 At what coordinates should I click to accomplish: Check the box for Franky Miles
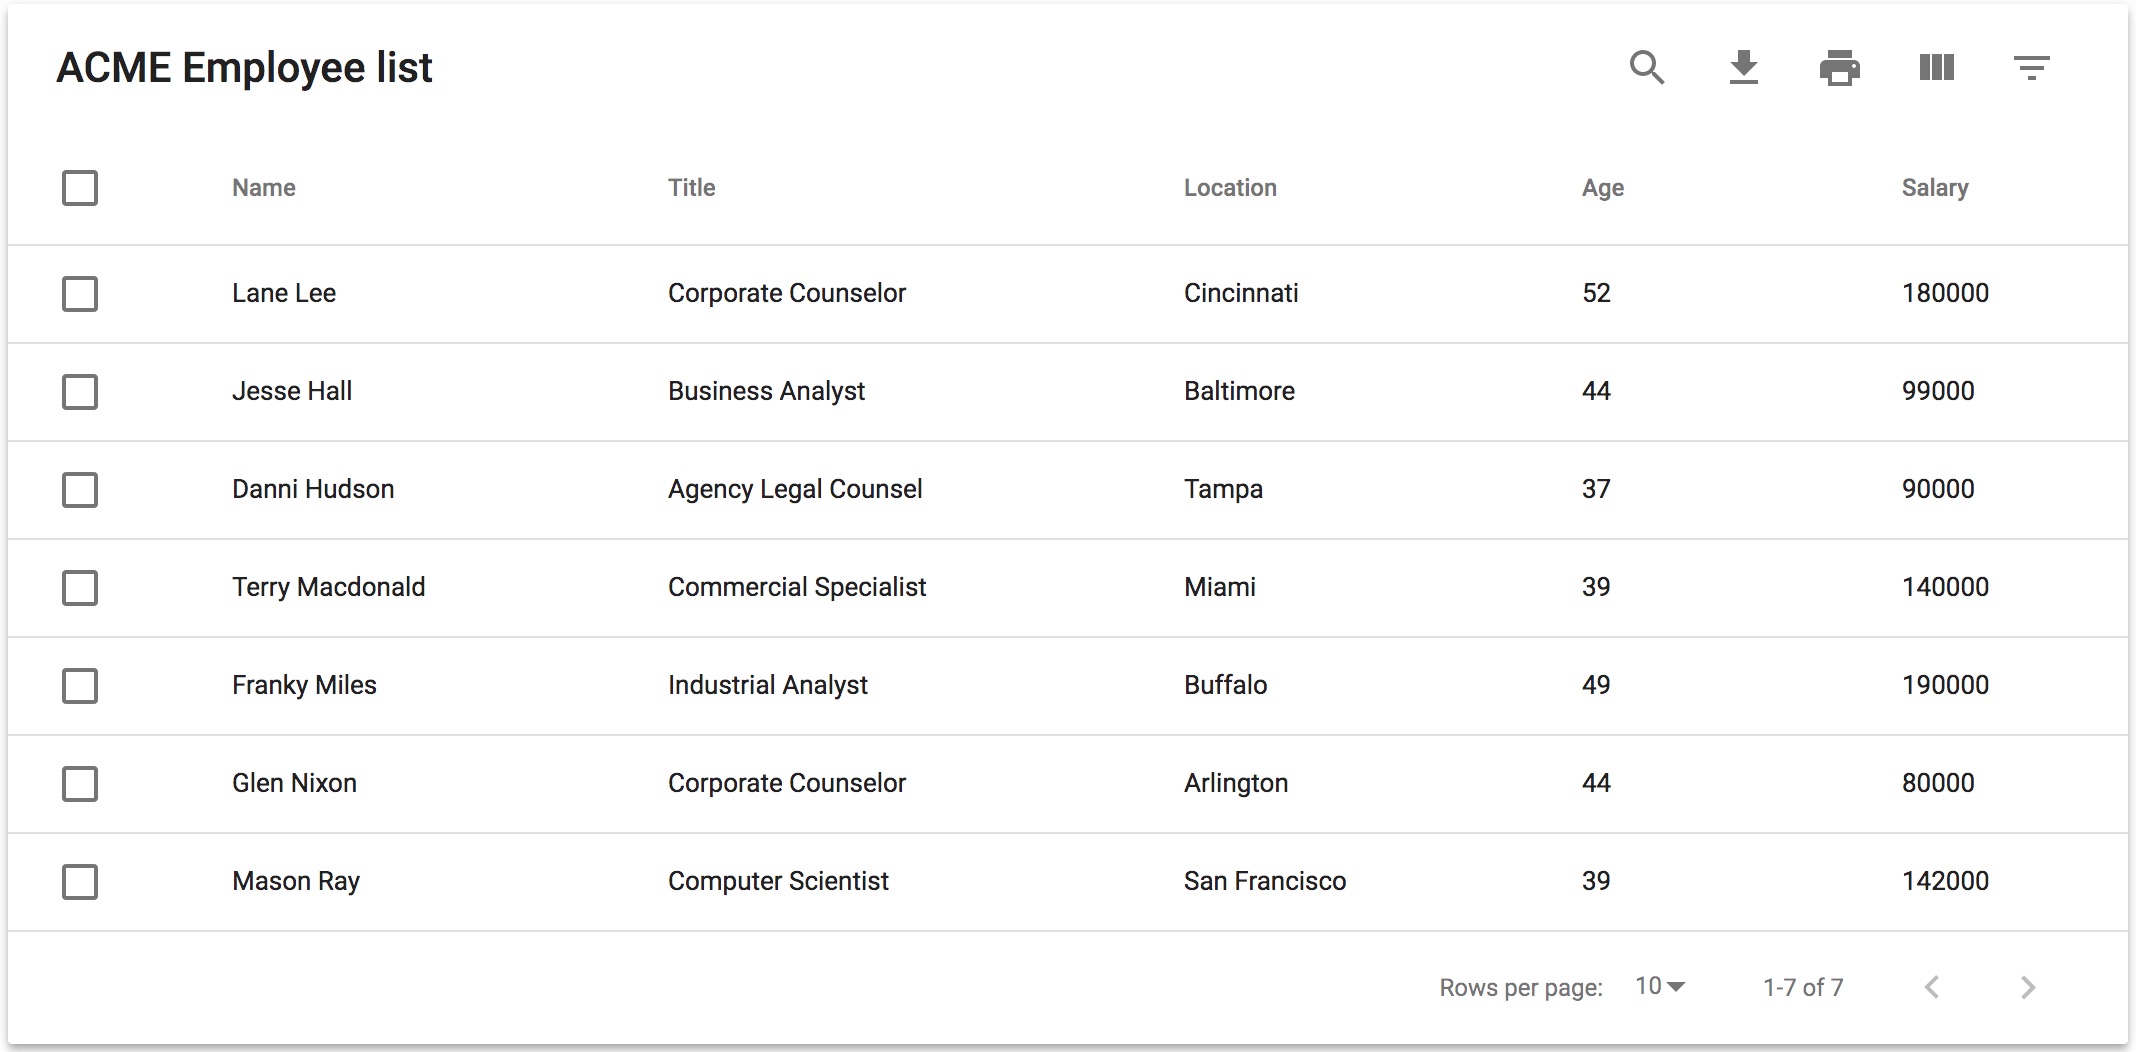coord(80,686)
